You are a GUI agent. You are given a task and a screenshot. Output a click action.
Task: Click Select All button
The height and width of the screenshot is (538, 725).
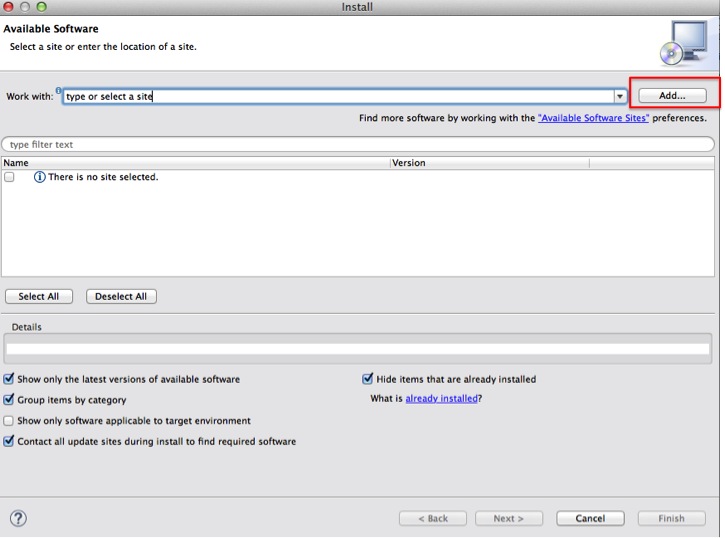[39, 296]
